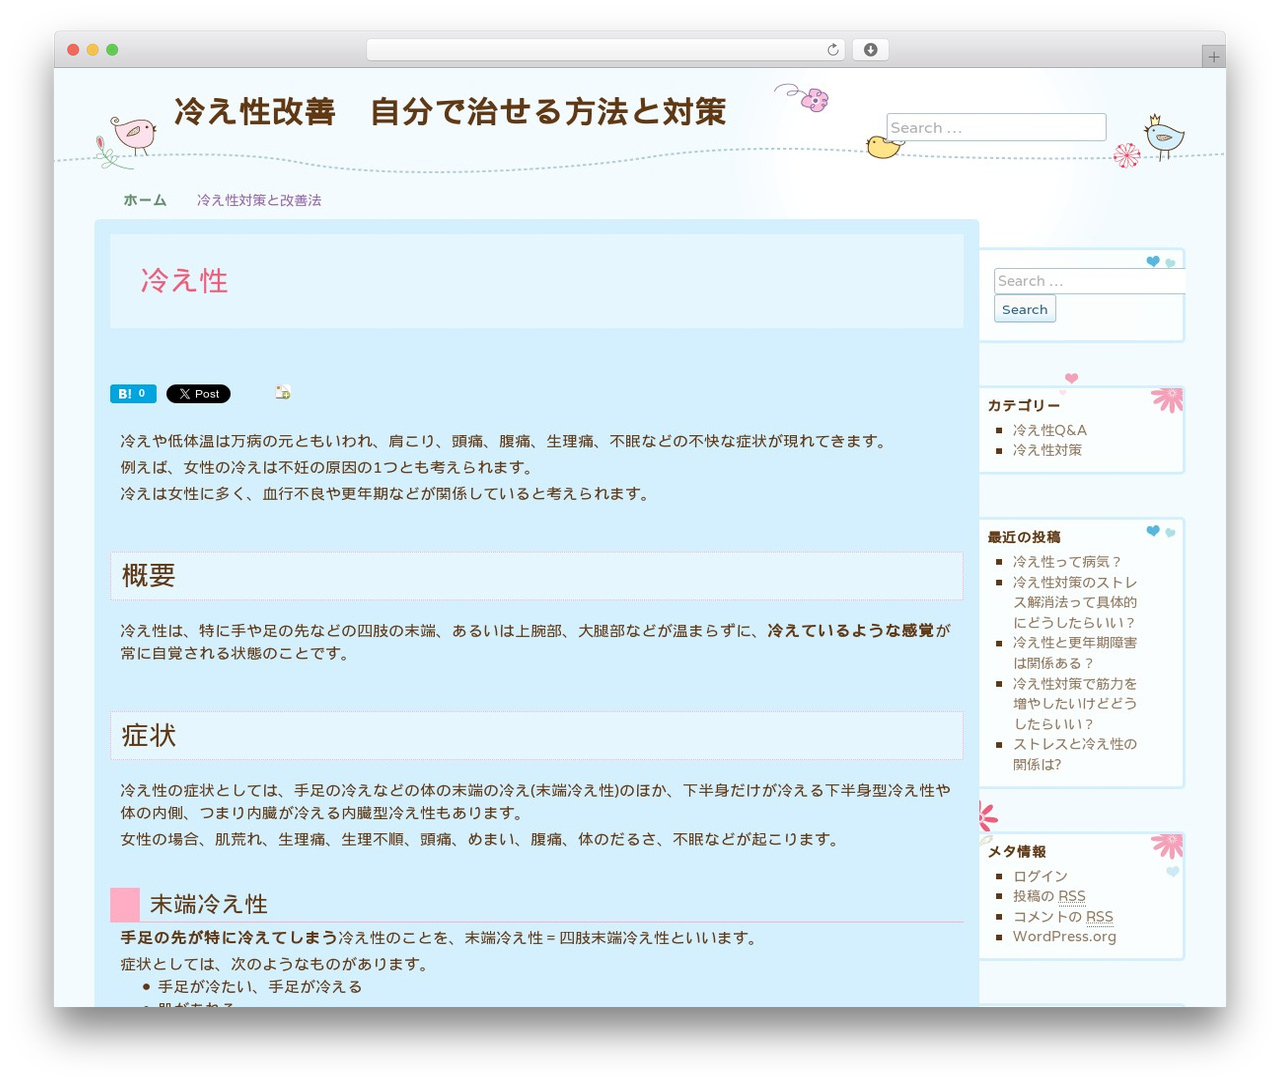
Task: Click the 冷え性 page title heading
Action: point(184,281)
